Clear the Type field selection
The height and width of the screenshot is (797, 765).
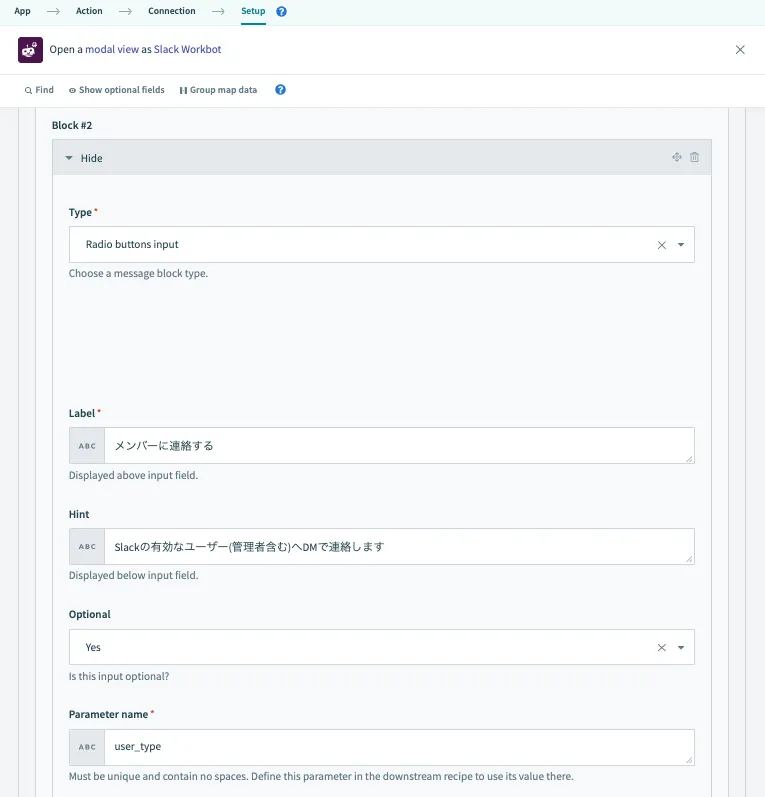coord(661,245)
